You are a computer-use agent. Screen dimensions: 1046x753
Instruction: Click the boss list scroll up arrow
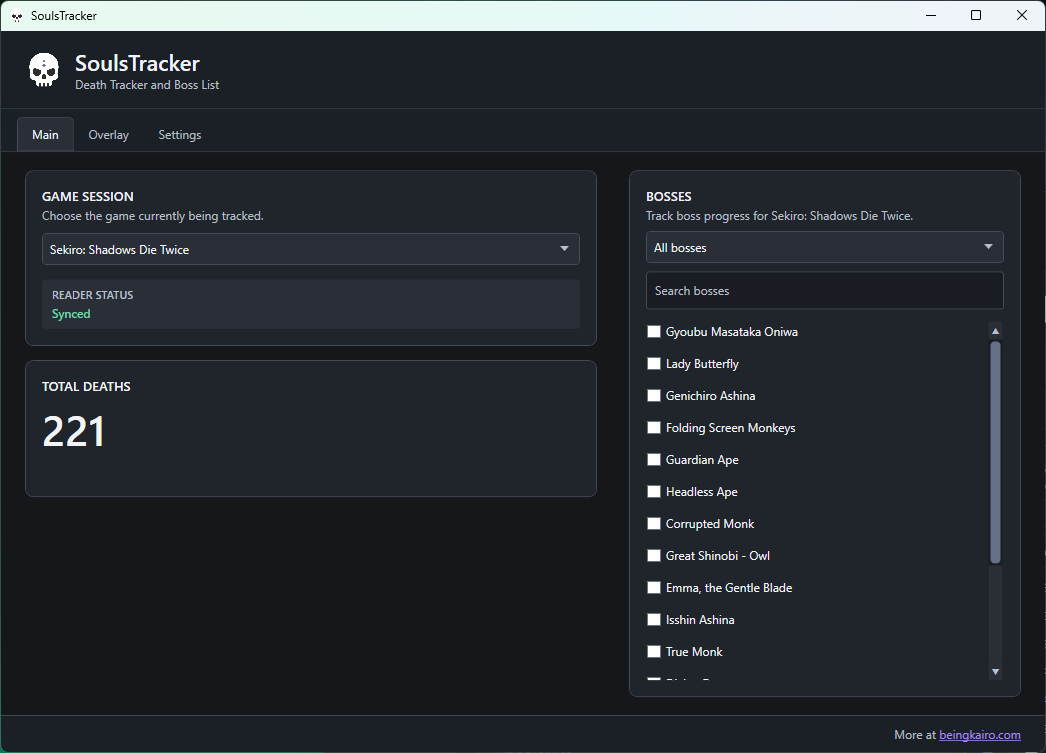(x=995, y=331)
